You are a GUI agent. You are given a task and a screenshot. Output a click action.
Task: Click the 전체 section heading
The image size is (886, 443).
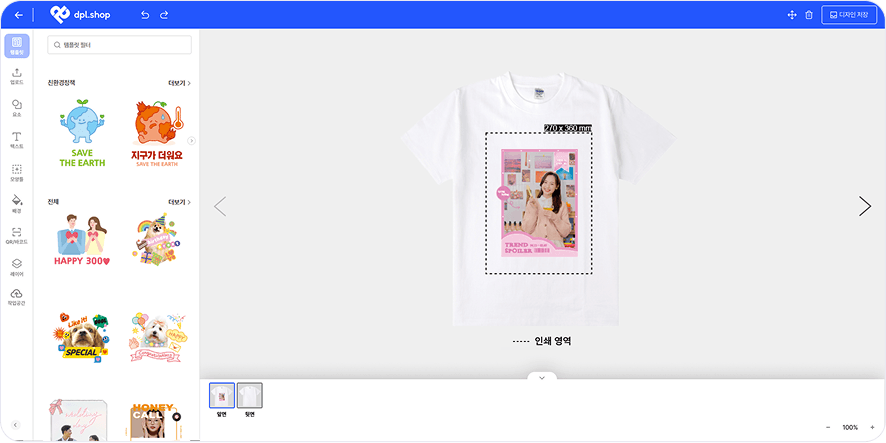click(53, 202)
